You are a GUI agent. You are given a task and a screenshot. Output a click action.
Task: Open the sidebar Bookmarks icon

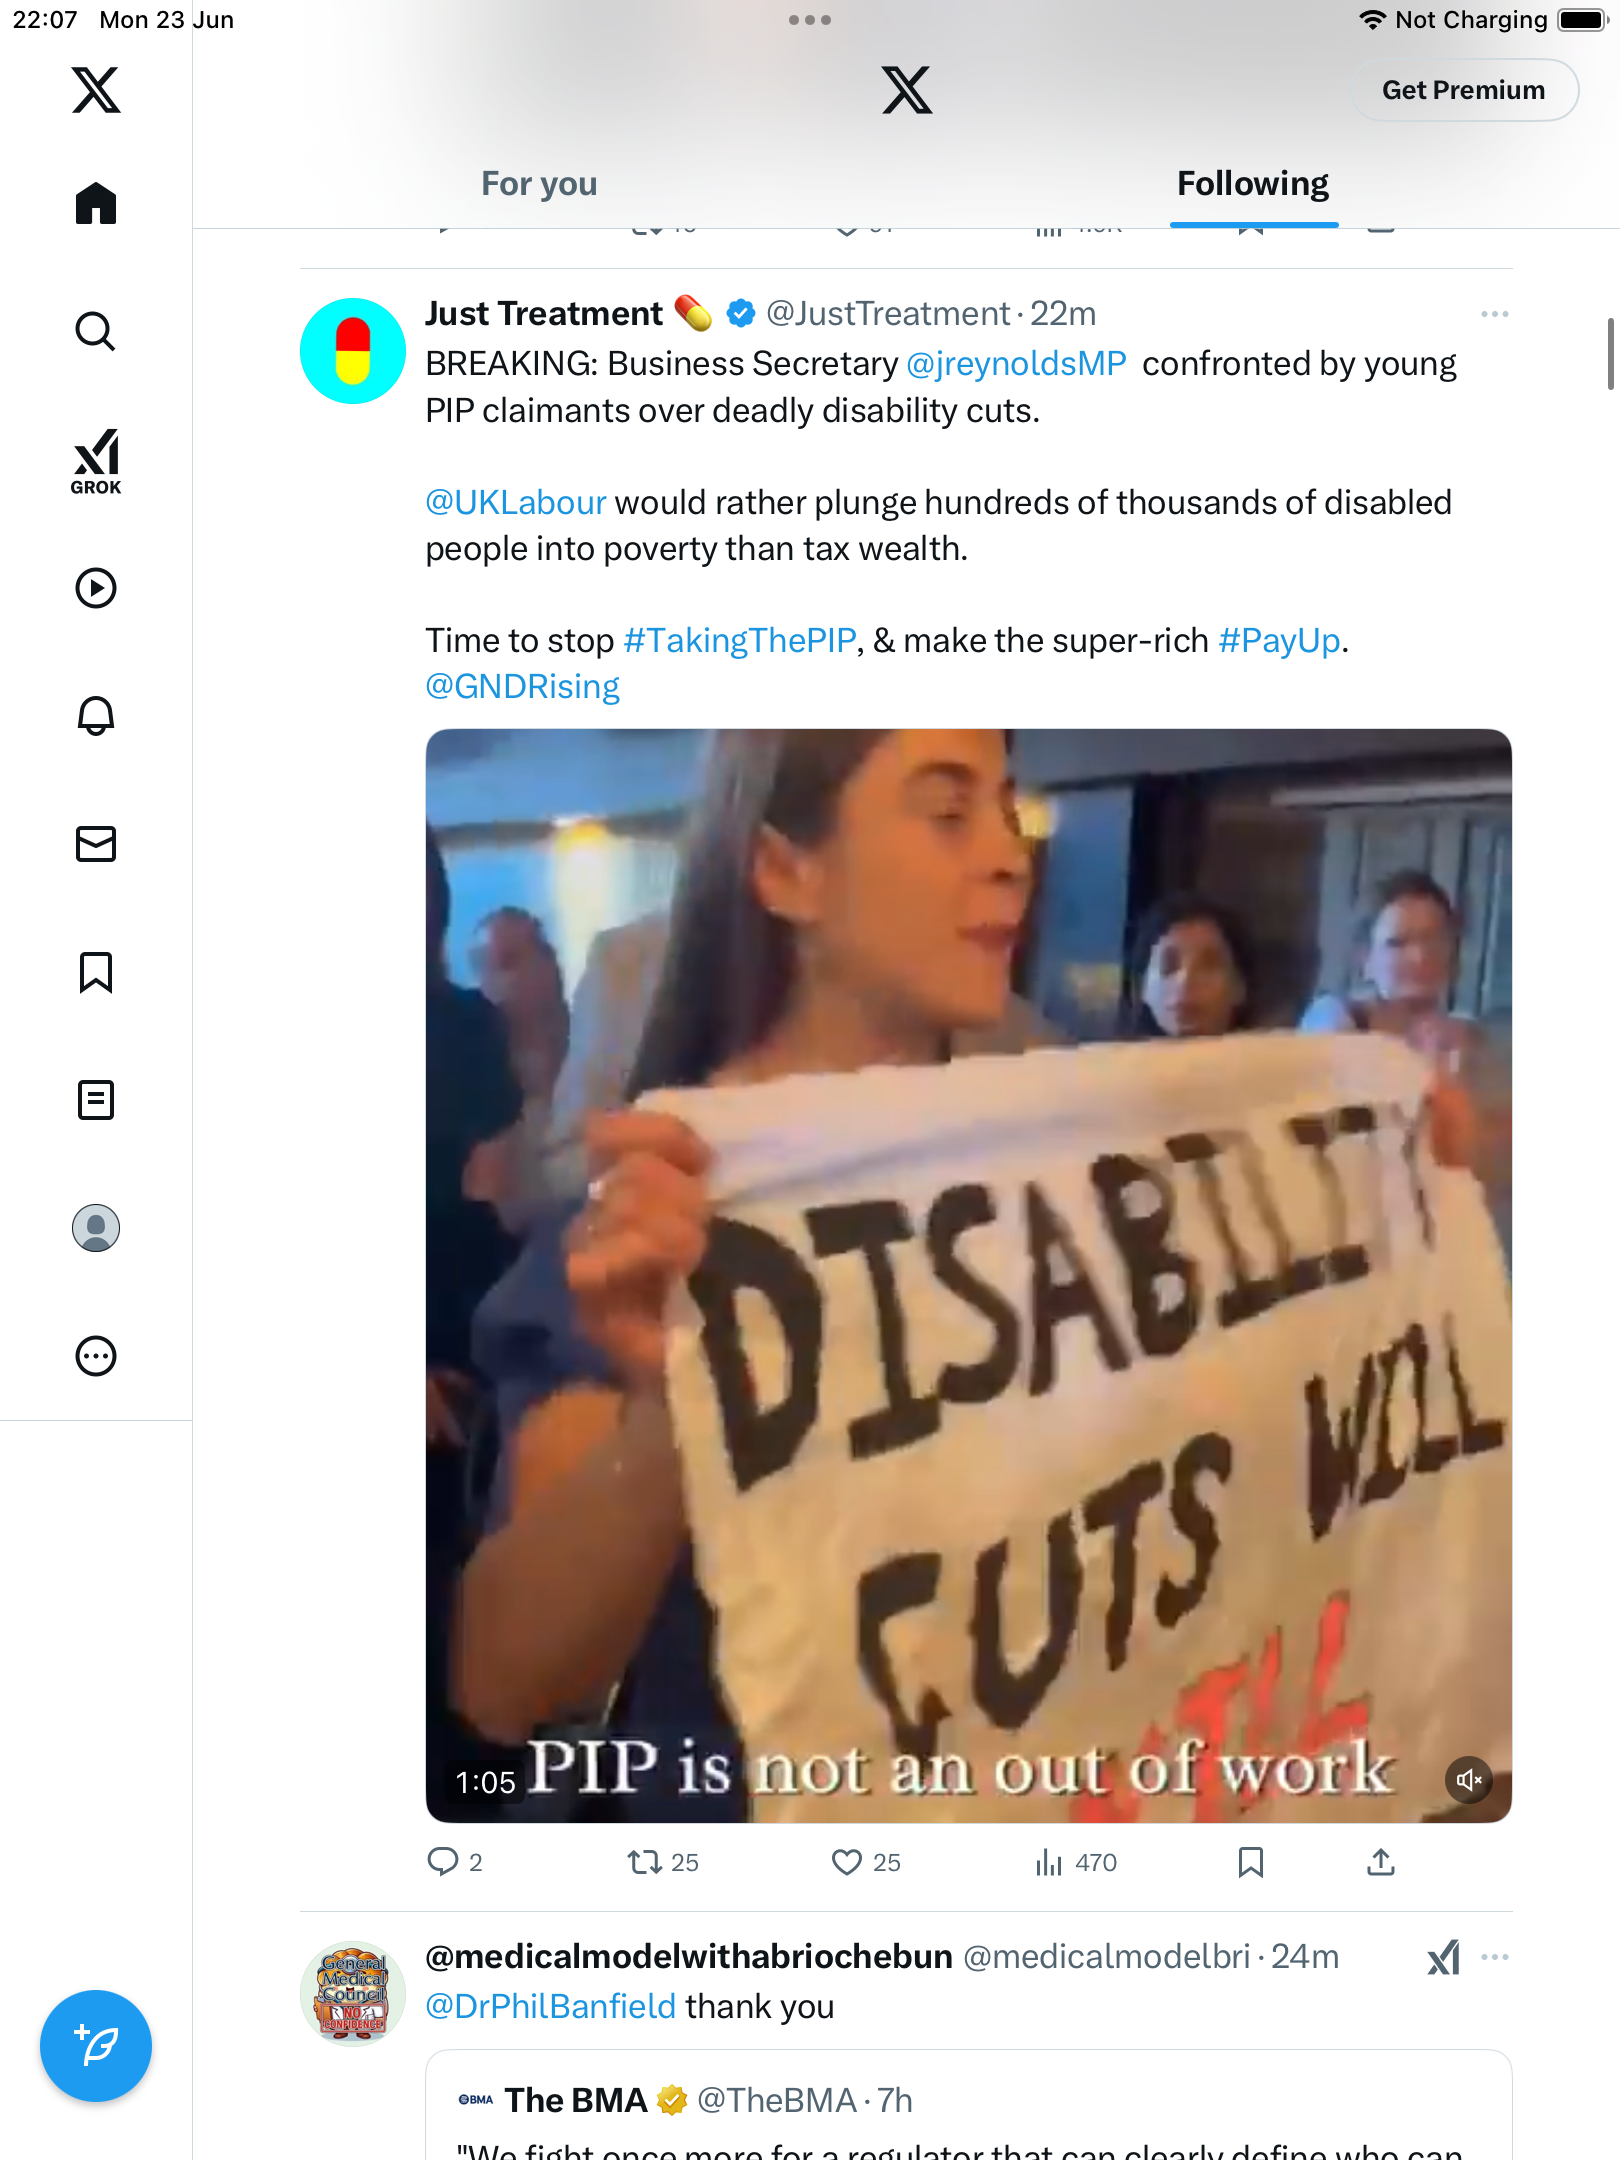96,972
